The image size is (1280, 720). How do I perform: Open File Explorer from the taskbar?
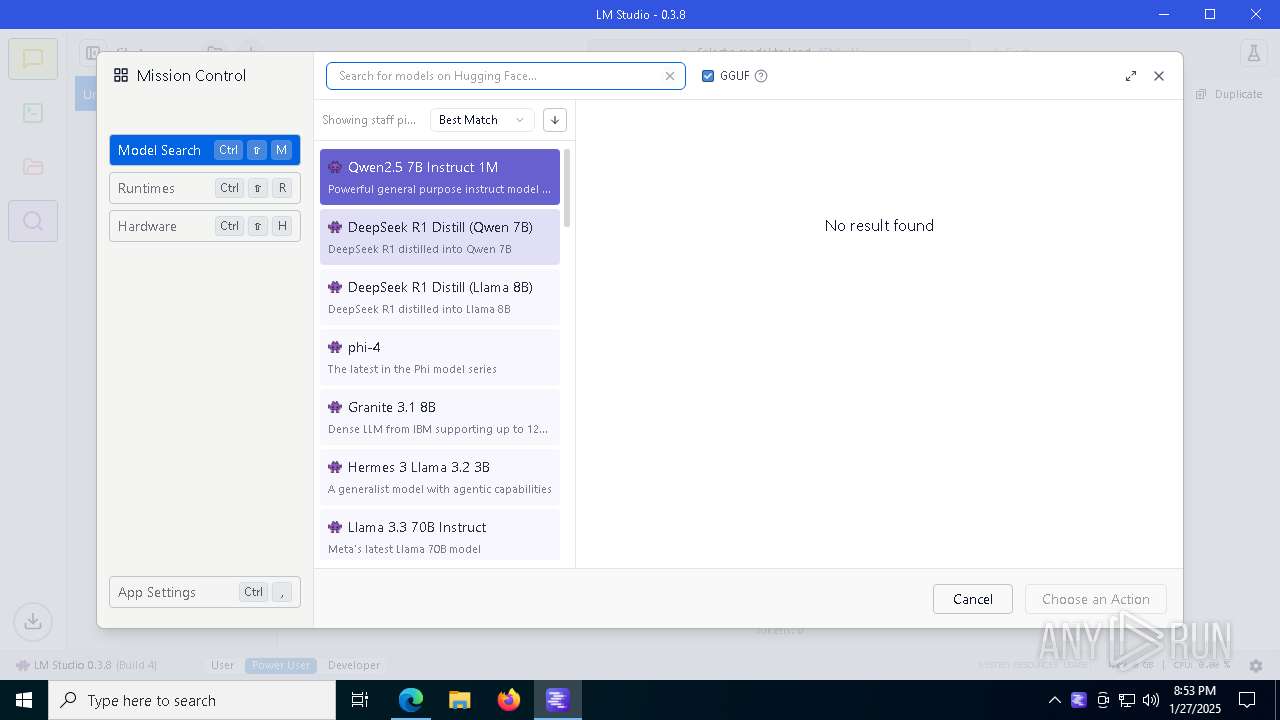coord(459,700)
